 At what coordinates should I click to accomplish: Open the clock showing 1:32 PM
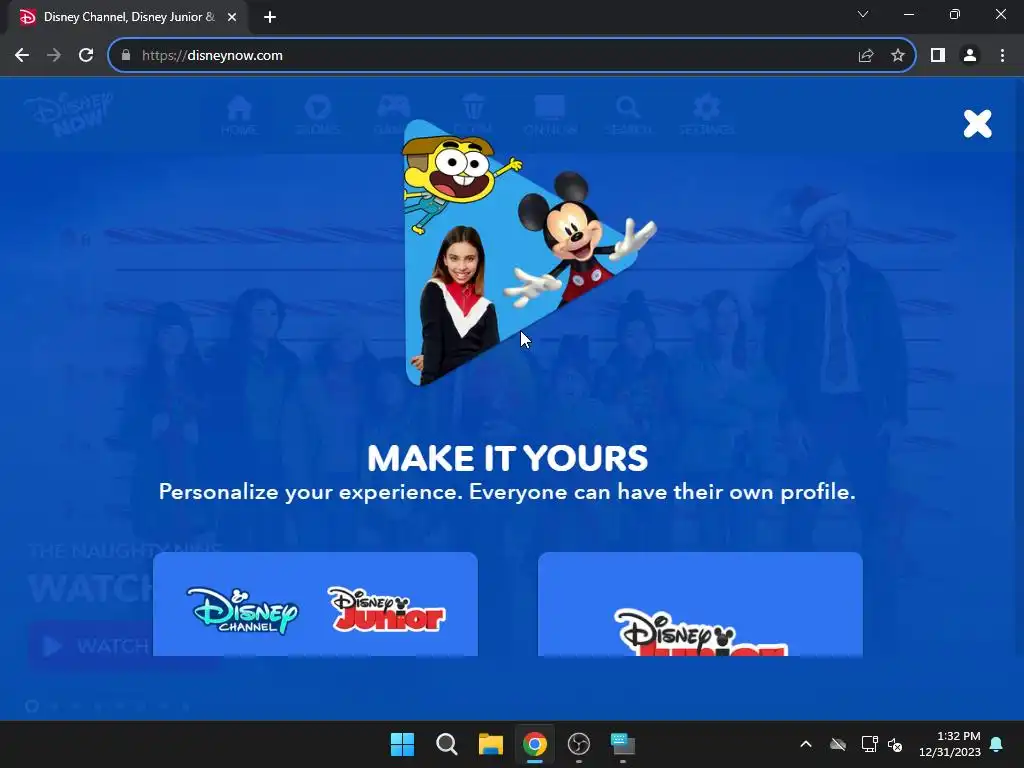[950, 744]
